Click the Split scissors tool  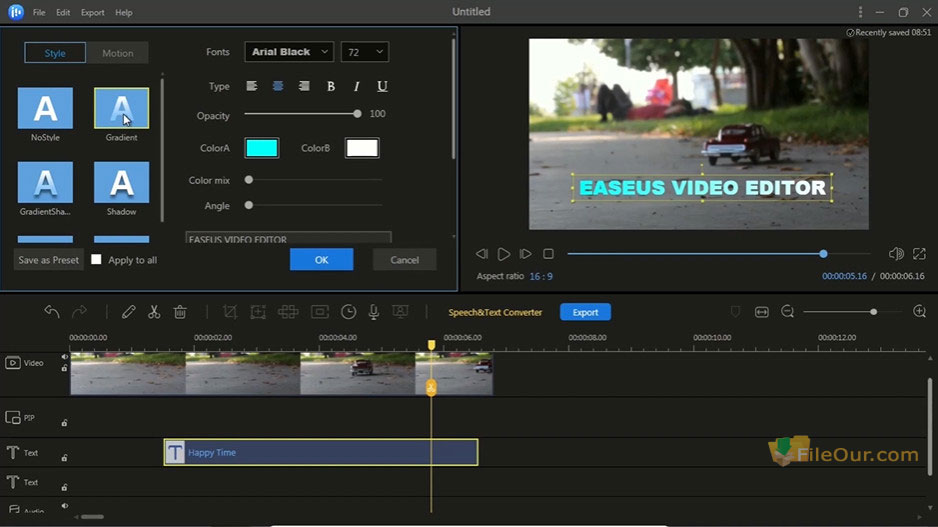pos(154,312)
